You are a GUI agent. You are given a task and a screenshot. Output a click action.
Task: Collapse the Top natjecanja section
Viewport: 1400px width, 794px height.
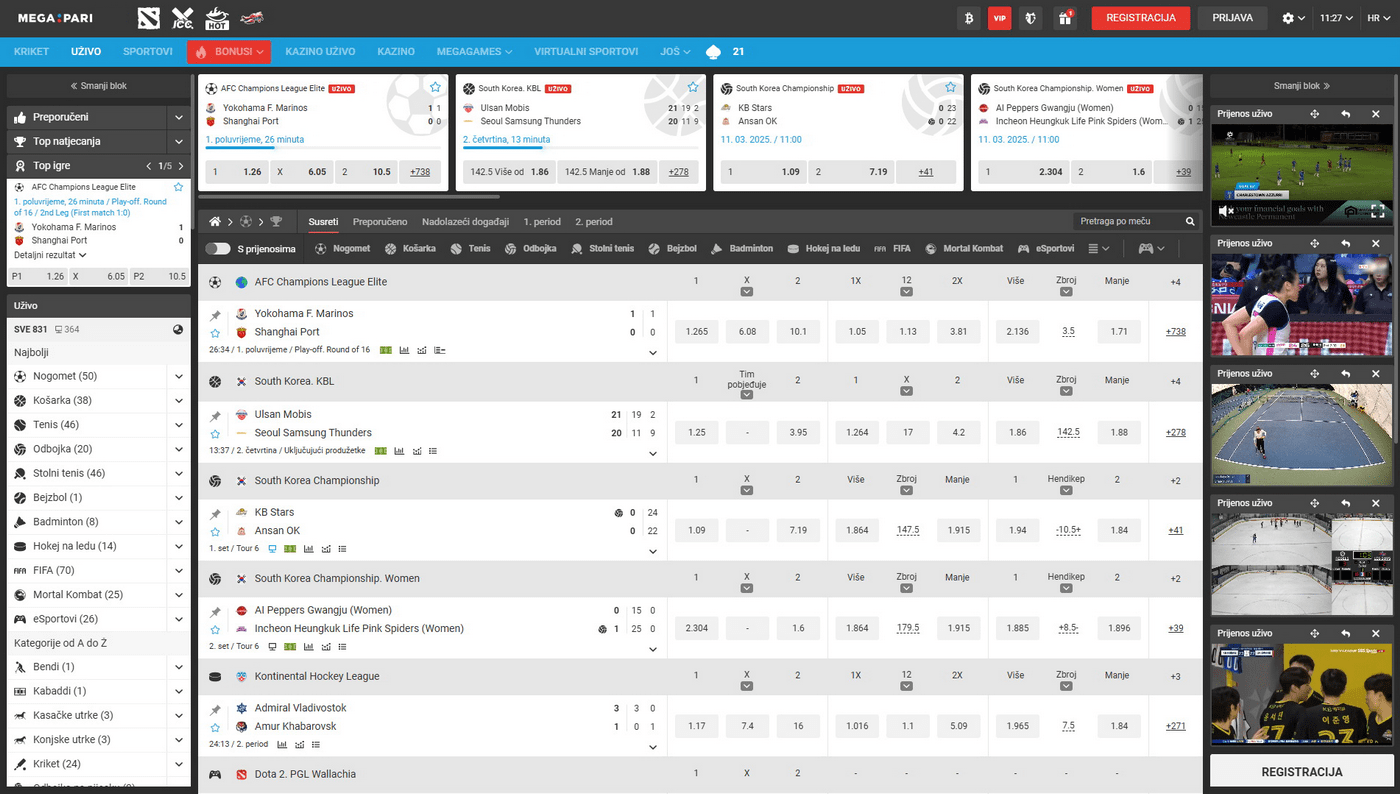[x=178, y=142]
